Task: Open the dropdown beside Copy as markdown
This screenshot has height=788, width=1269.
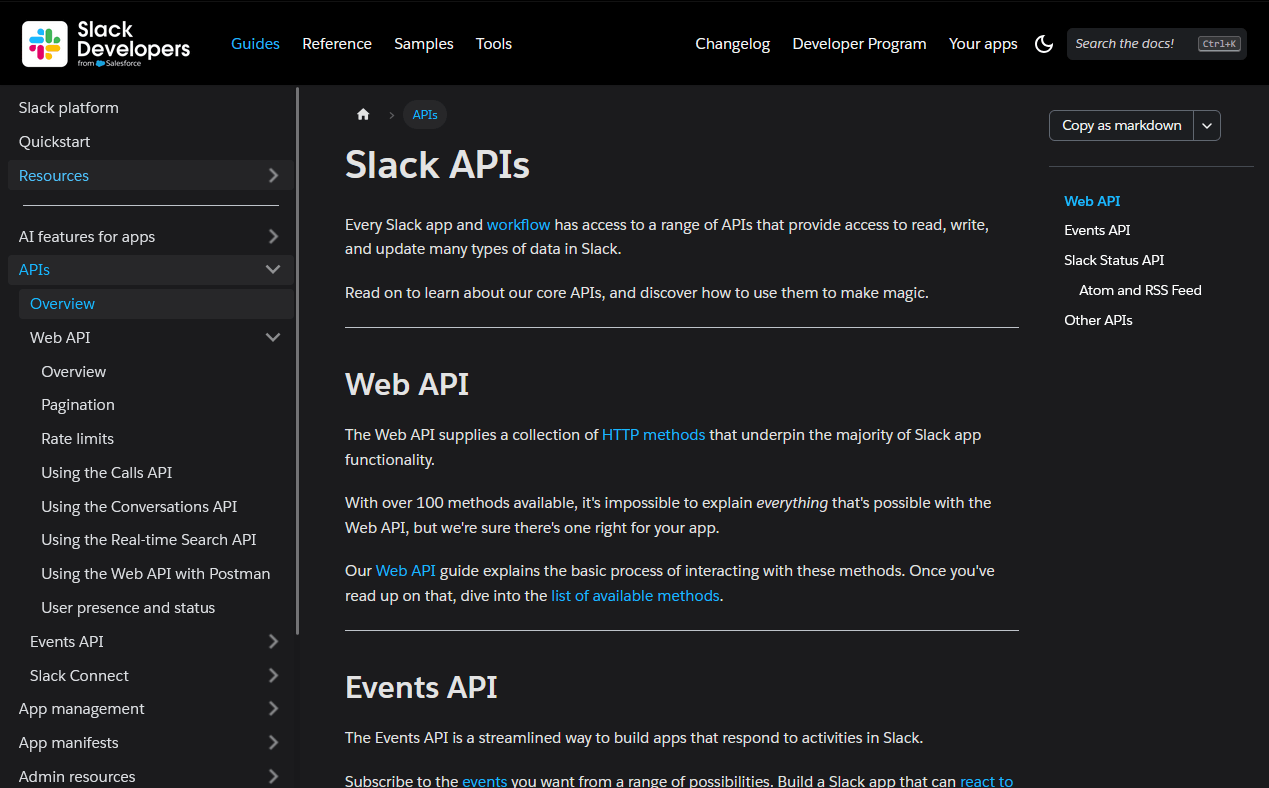Action: [x=1207, y=125]
